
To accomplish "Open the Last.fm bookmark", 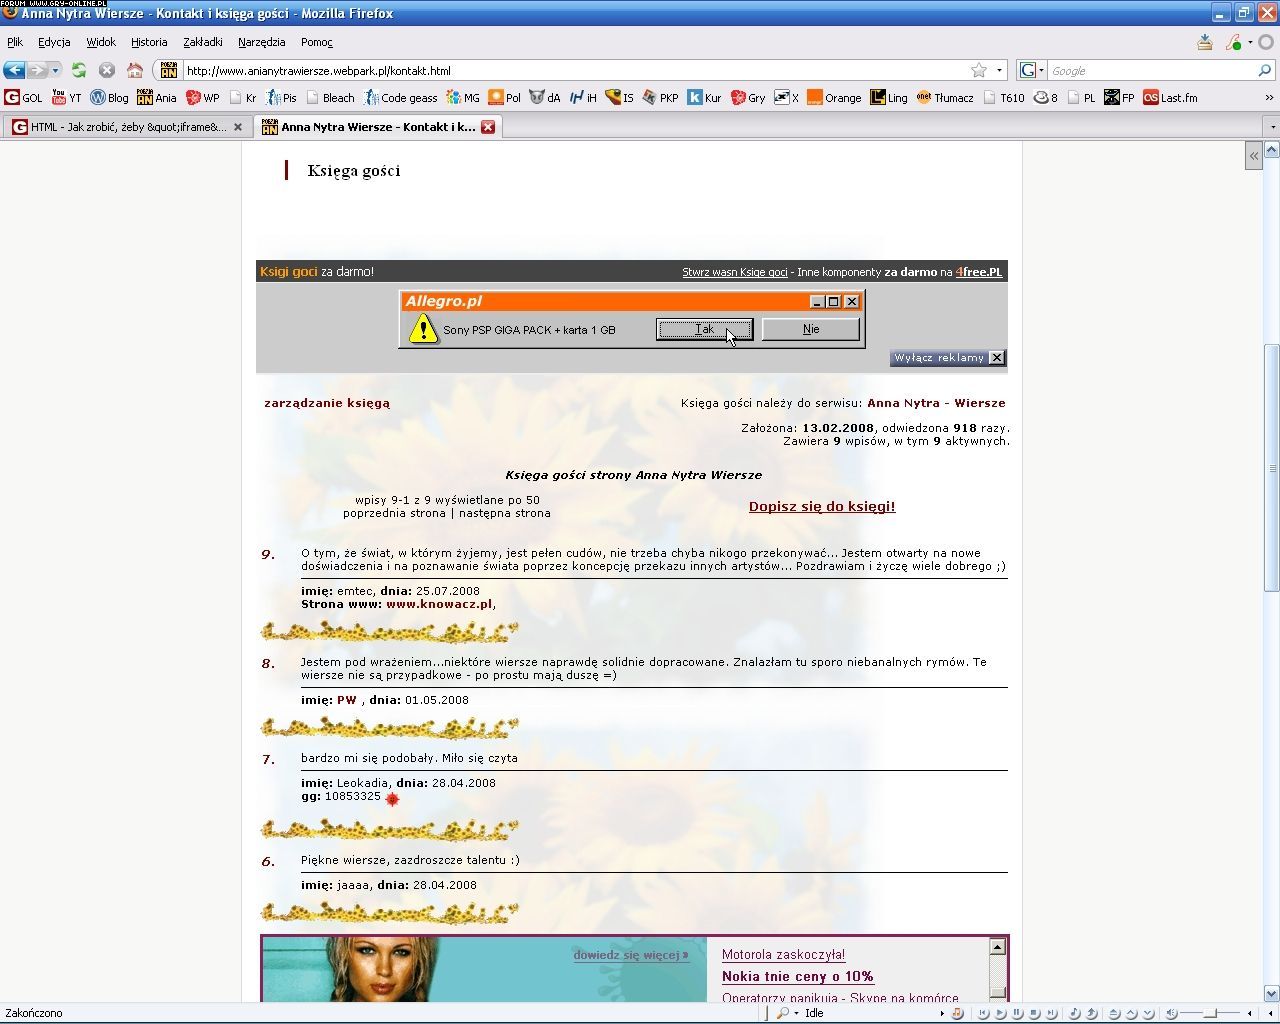I will click(x=1170, y=98).
